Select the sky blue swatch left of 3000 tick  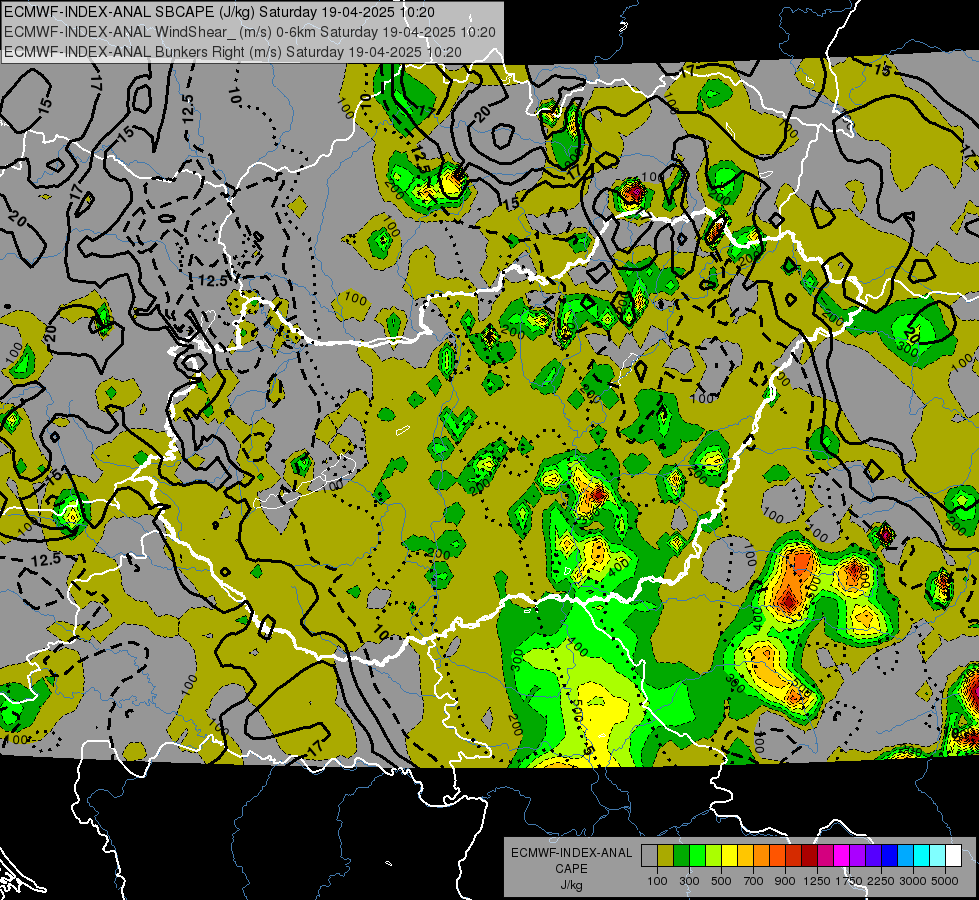tap(905, 856)
